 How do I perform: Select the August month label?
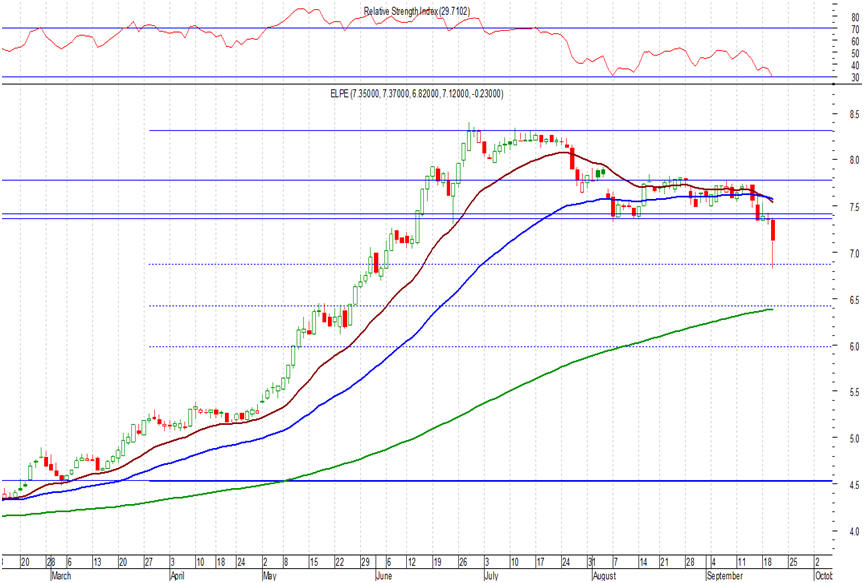pyautogui.click(x=604, y=576)
